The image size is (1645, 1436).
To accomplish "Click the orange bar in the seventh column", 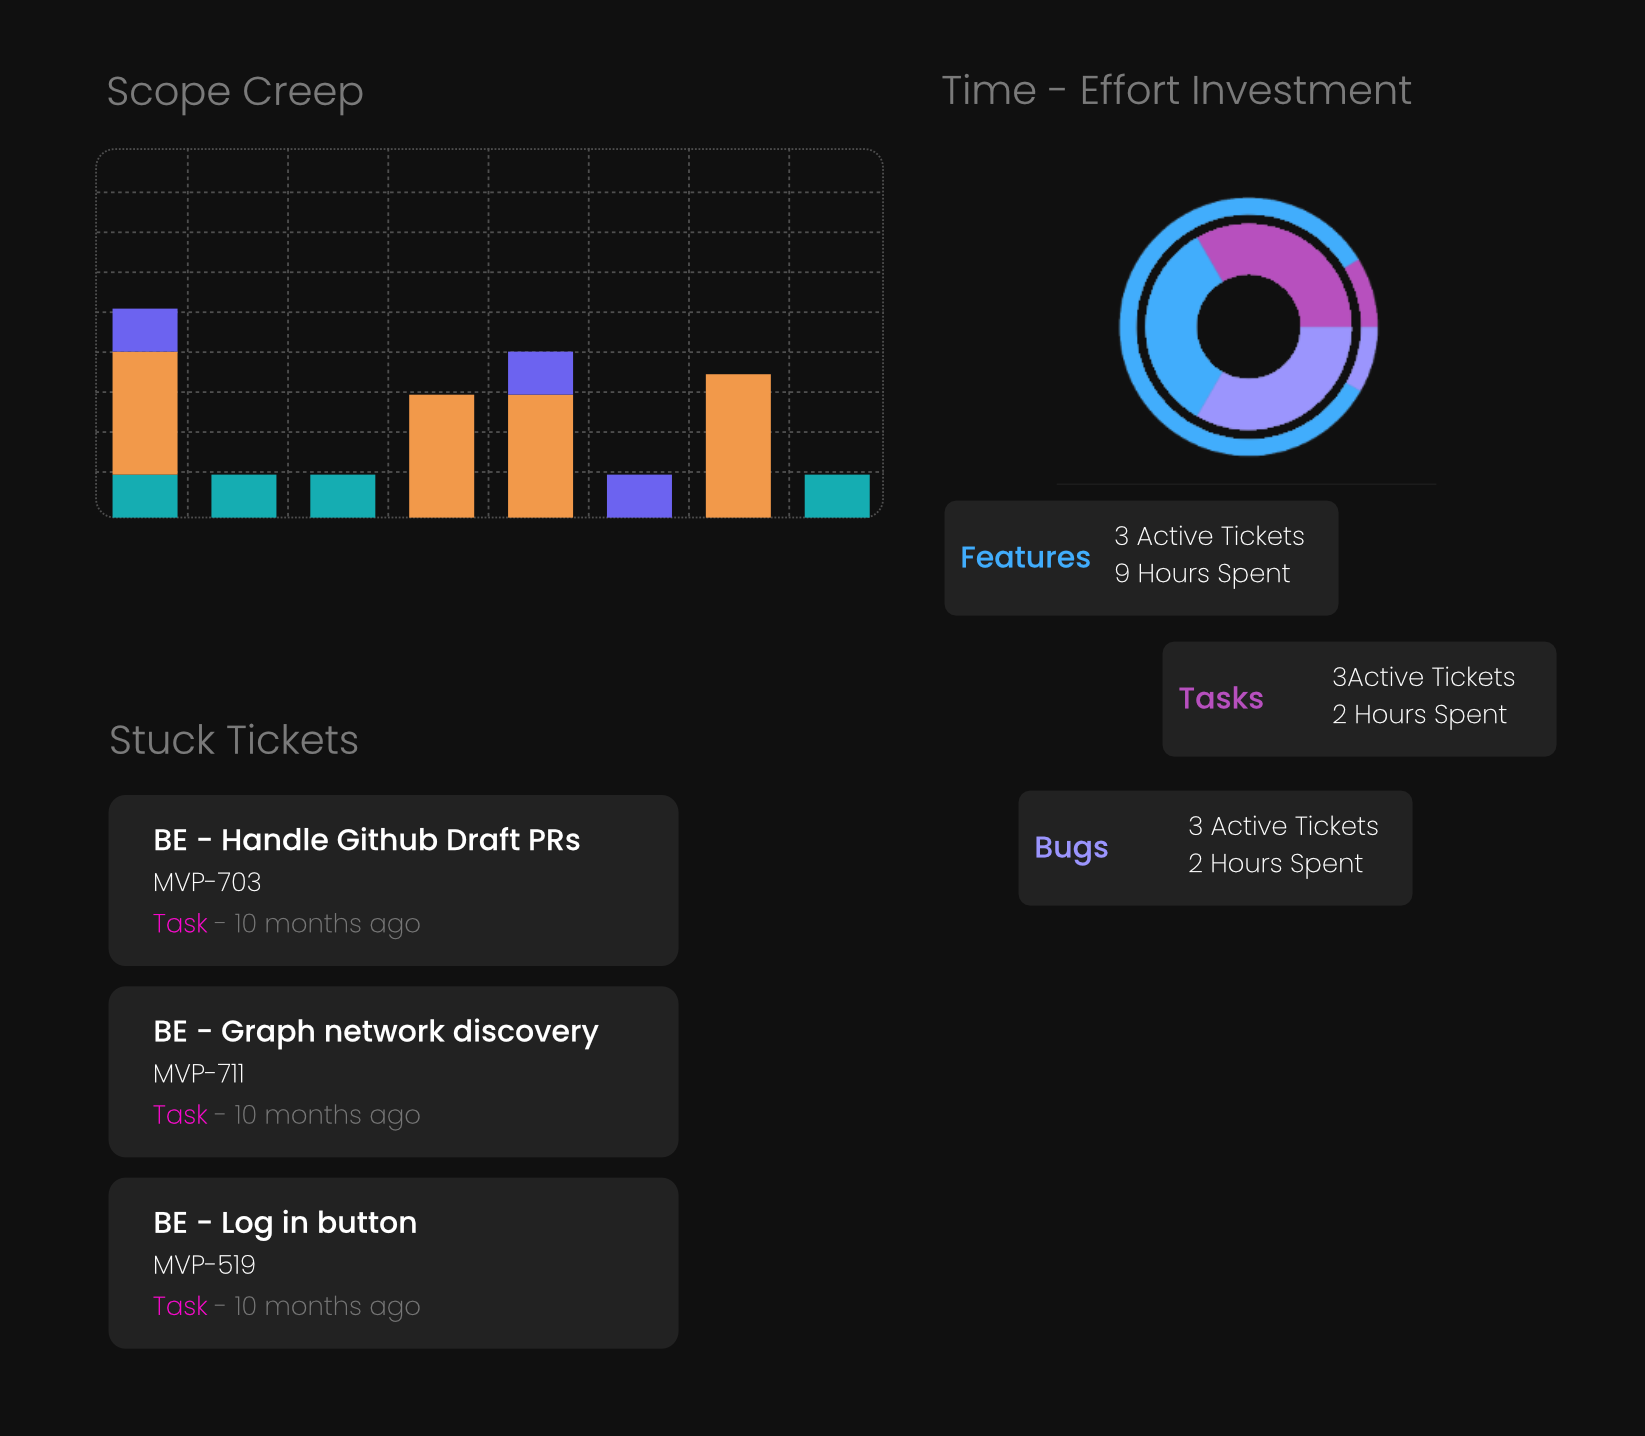I will tap(738, 445).
